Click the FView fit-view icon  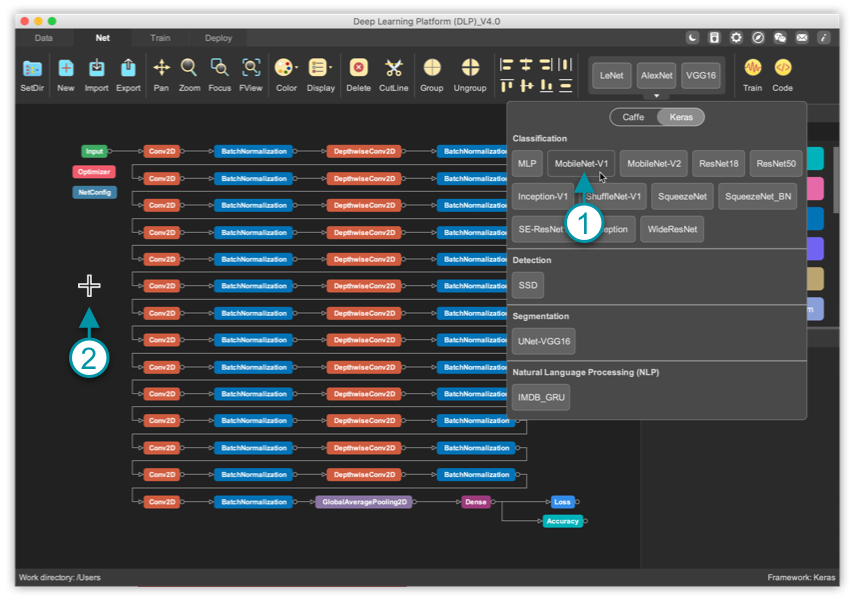(x=251, y=69)
